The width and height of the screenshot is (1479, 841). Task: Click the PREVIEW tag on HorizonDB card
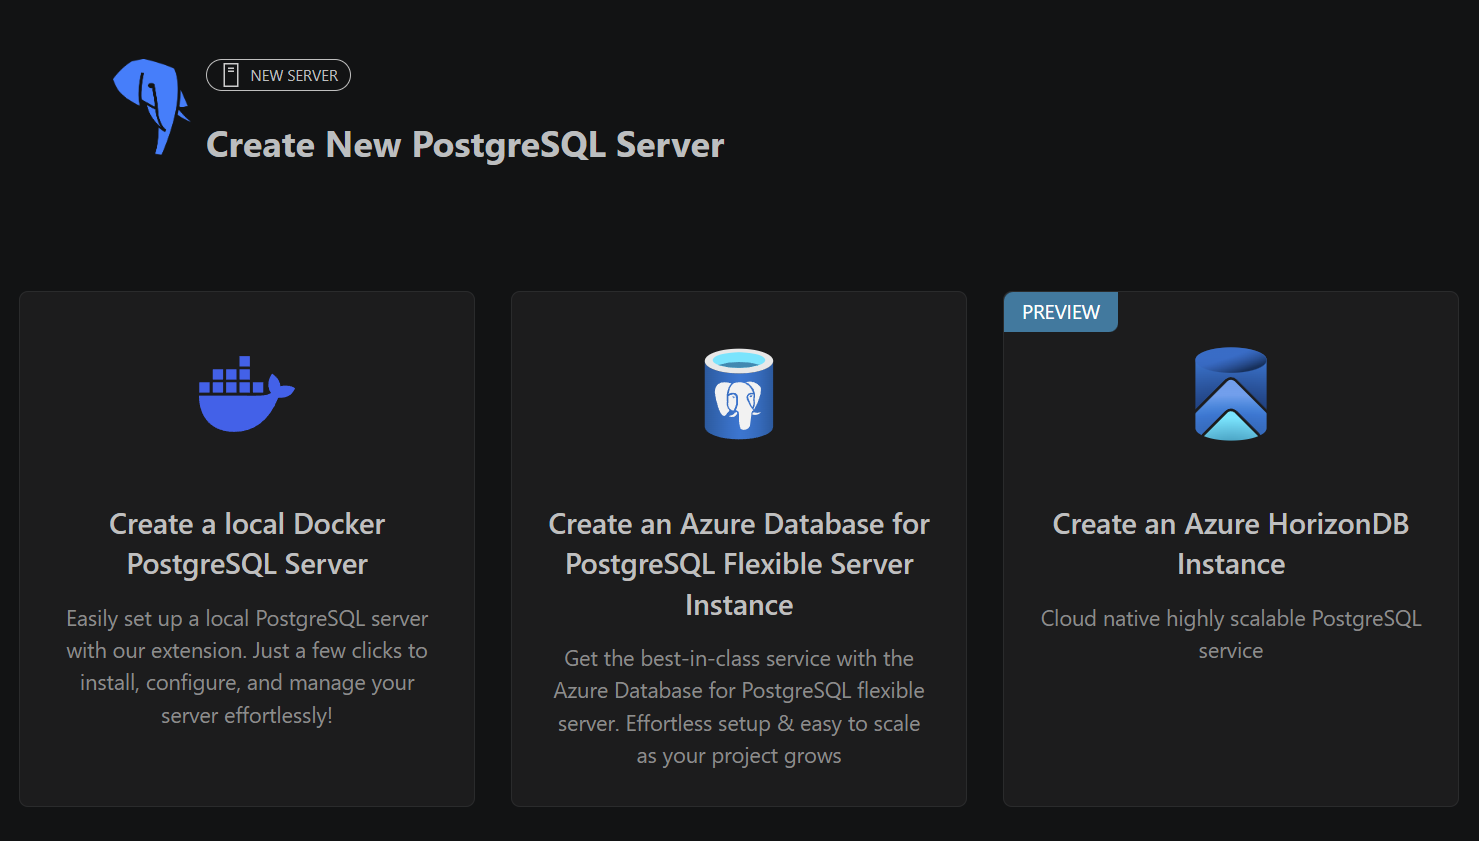(1061, 312)
